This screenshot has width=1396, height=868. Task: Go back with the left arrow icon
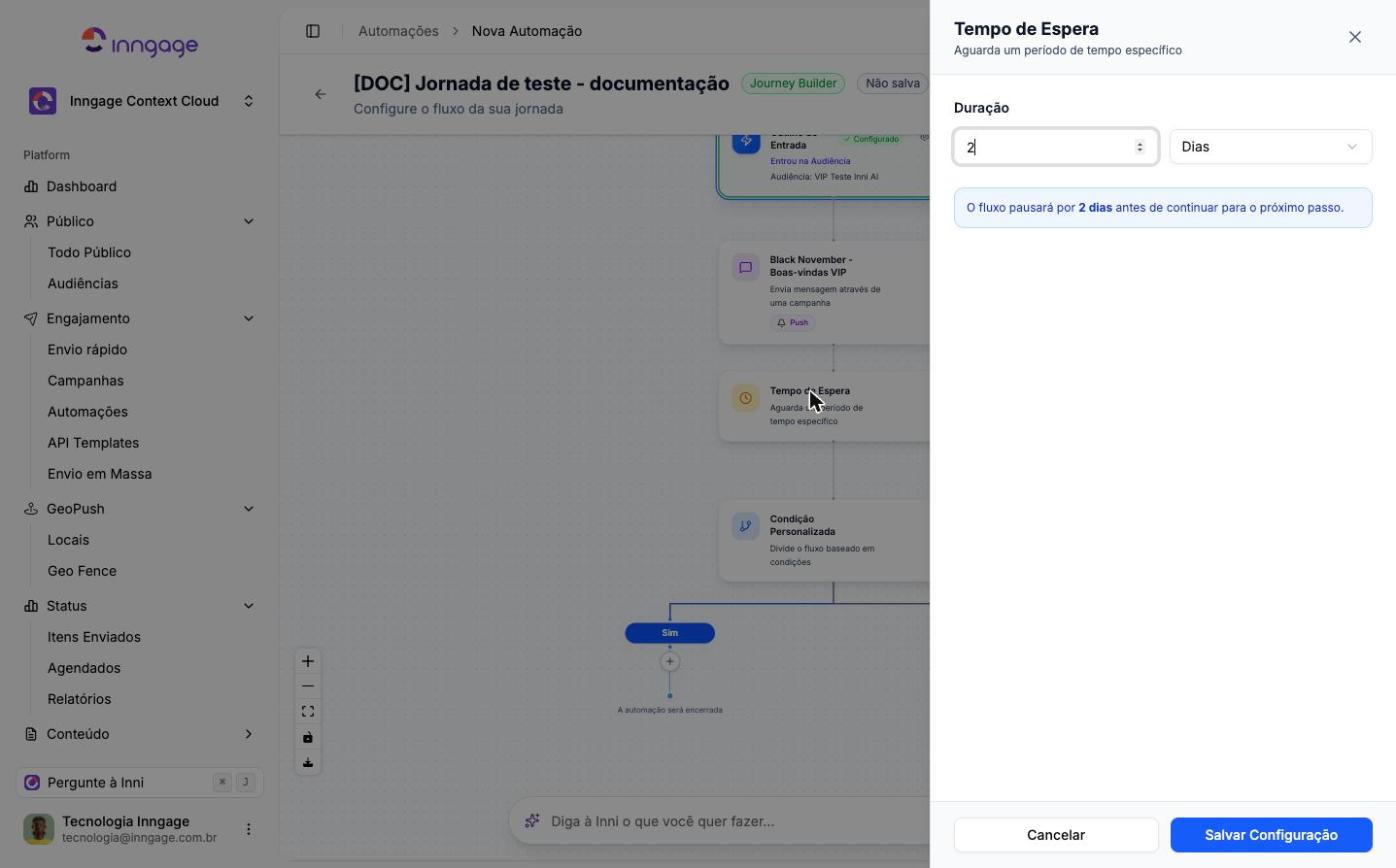pyautogui.click(x=320, y=94)
